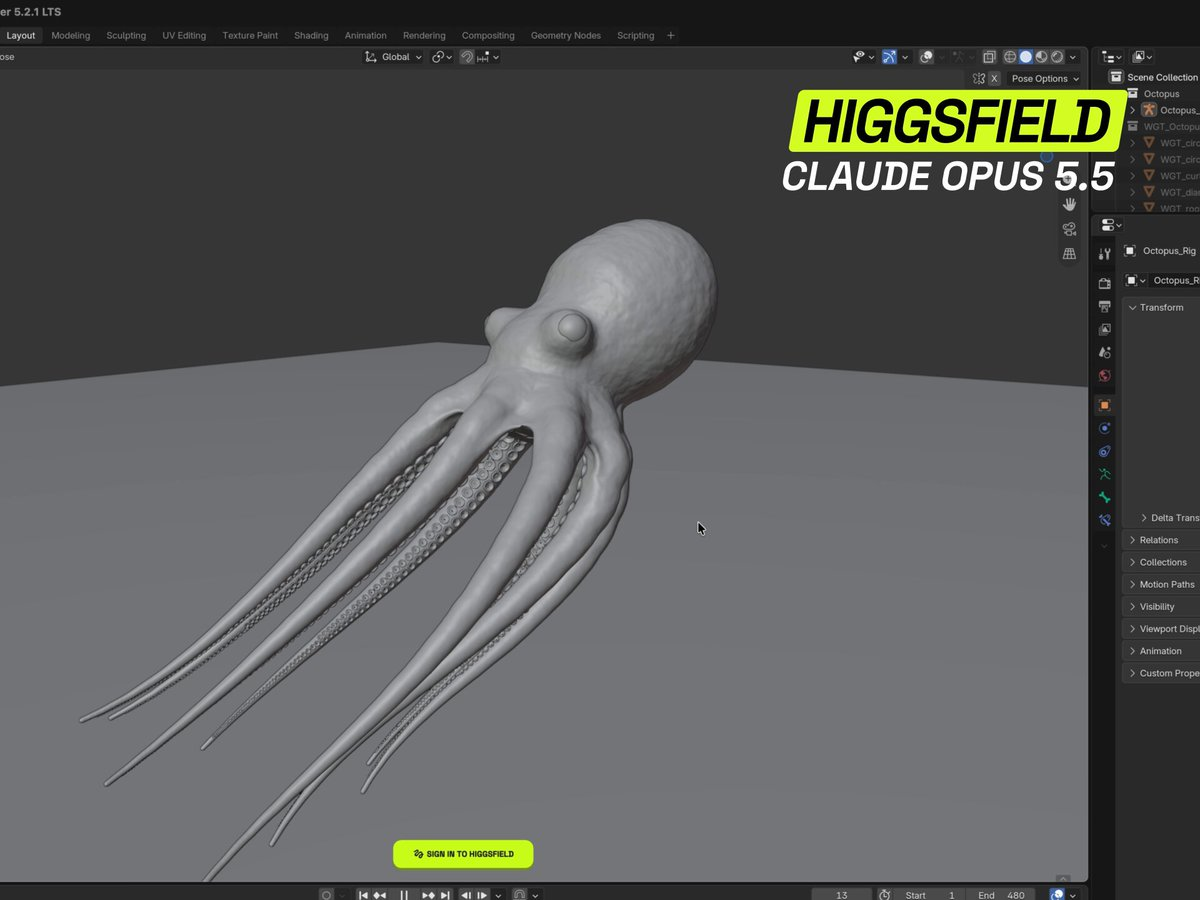This screenshot has height=900, width=1200.
Task: Open the Object properties orange square icon
Action: tap(1104, 405)
